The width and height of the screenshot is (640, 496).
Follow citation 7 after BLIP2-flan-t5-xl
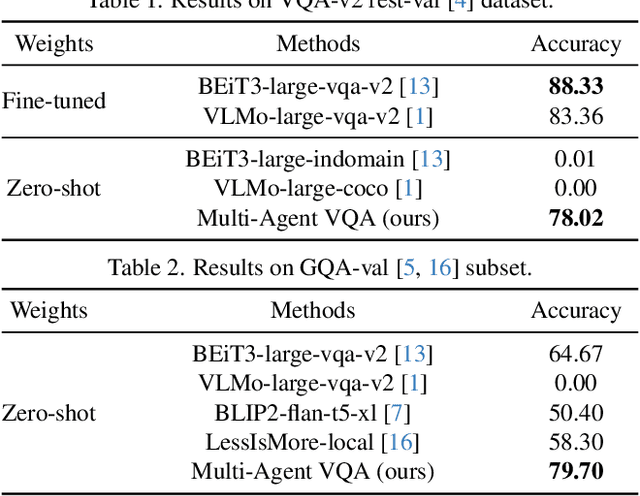pos(398,412)
